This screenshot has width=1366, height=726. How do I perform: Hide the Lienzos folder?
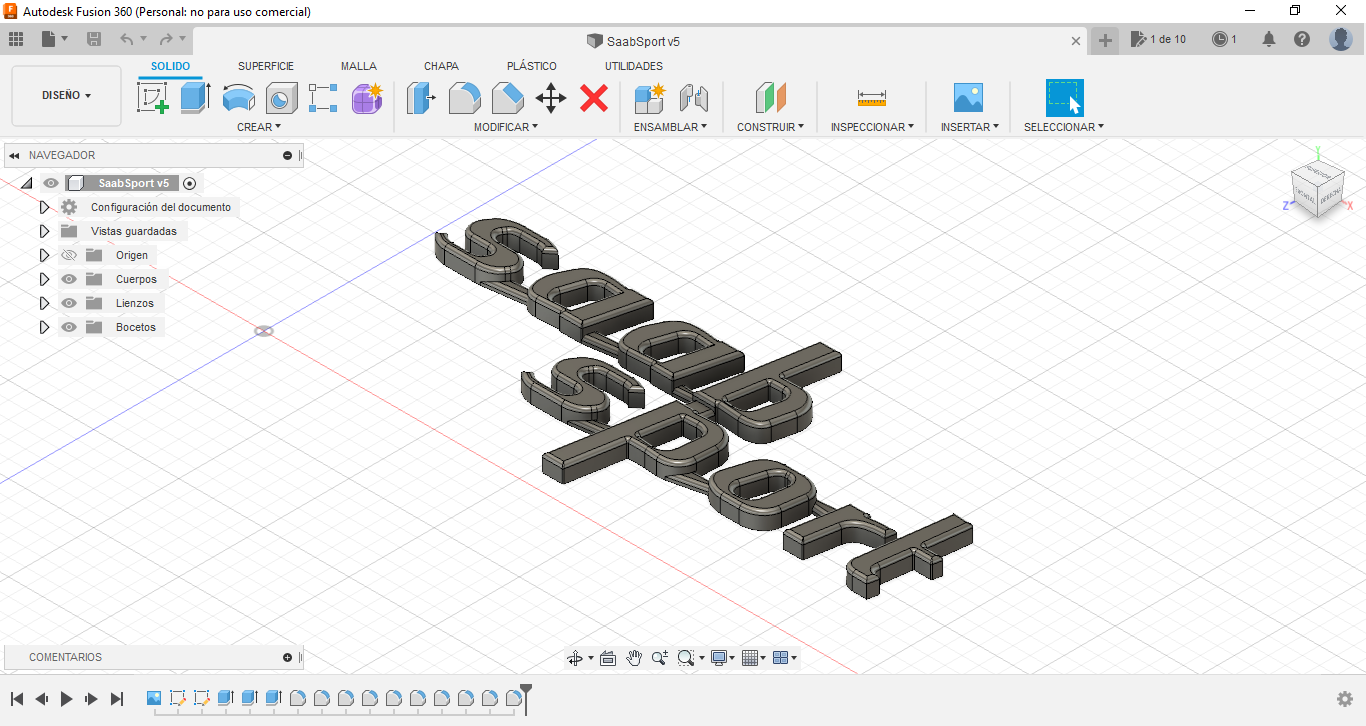click(x=69, y=303)
